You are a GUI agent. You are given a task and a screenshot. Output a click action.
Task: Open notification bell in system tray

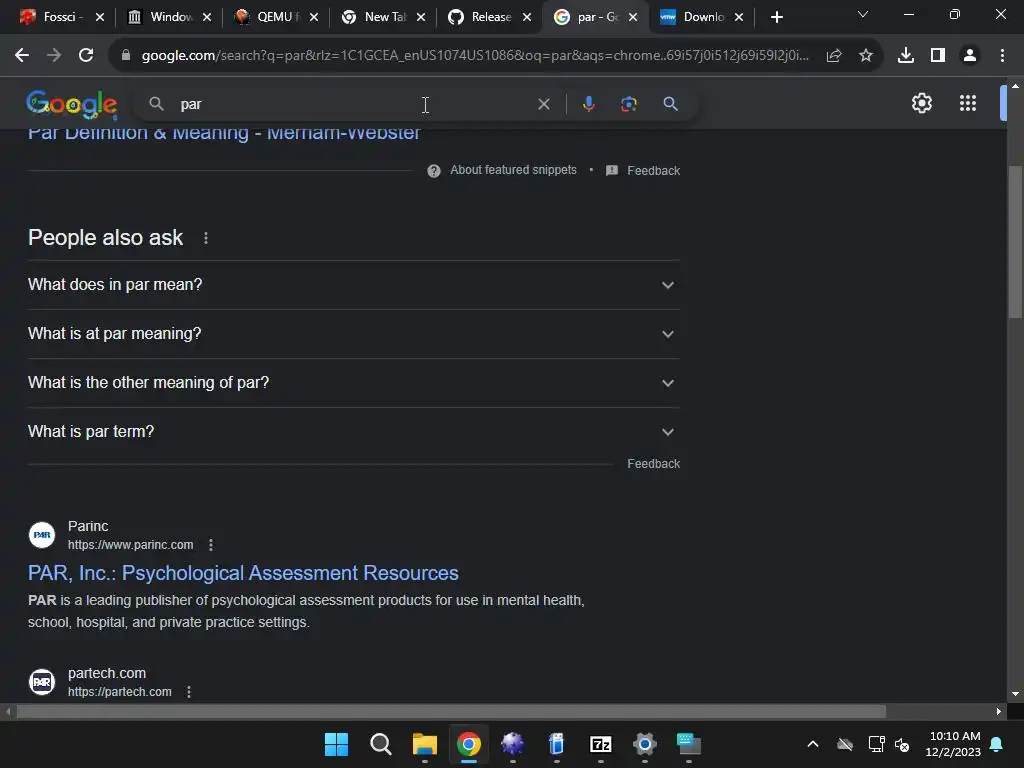click(x=996, y=744)
